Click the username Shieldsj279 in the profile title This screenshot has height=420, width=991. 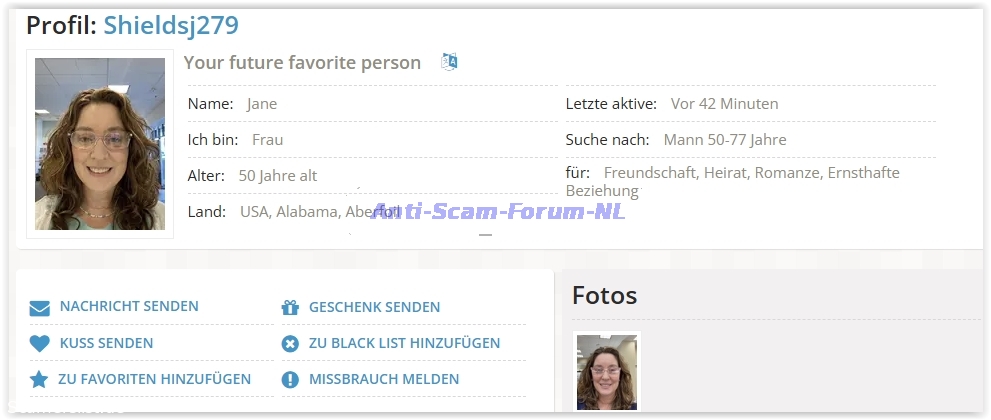[171, 25]
